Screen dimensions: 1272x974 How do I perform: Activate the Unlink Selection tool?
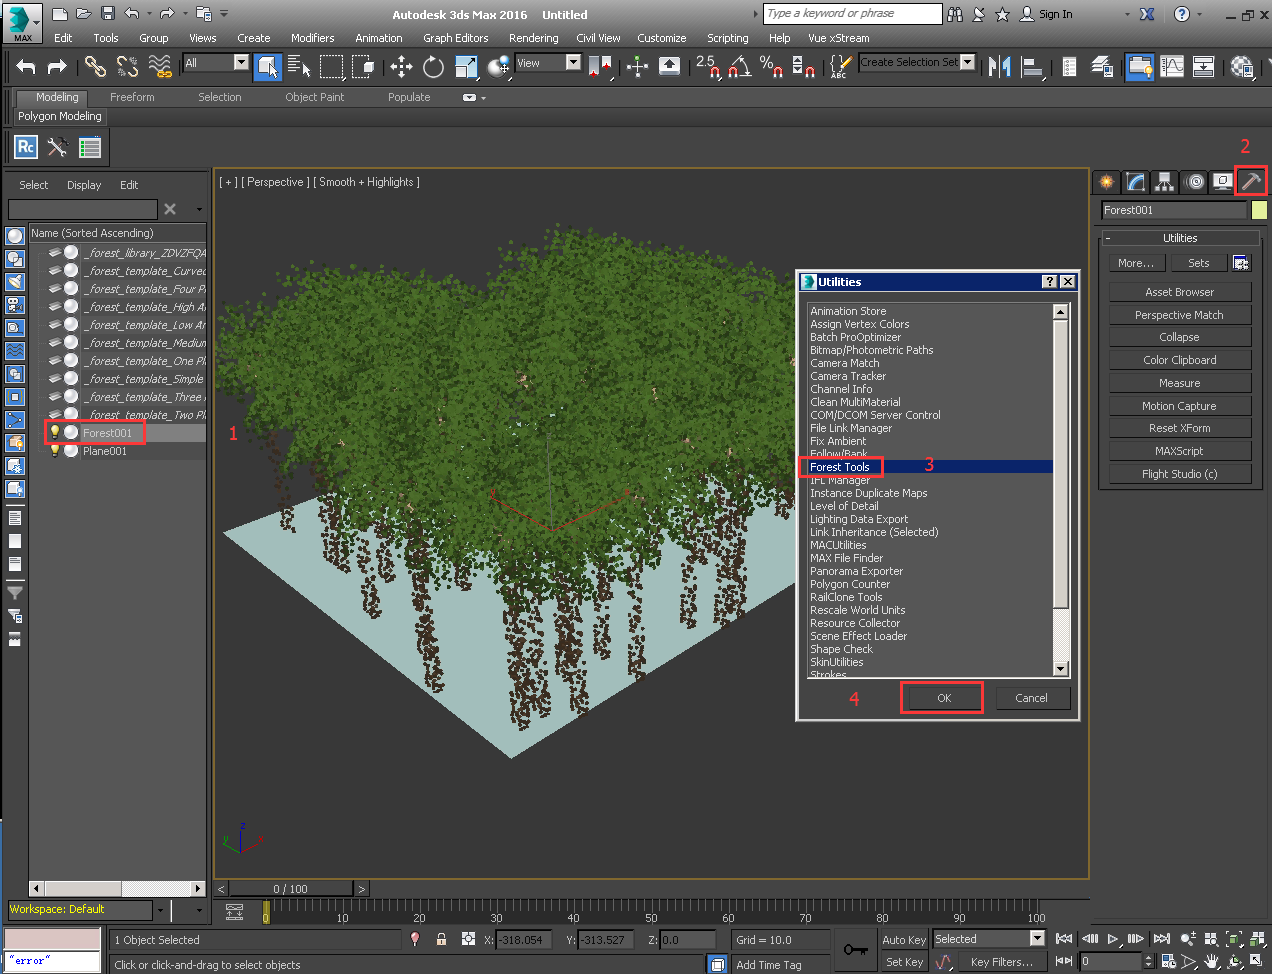127,67
